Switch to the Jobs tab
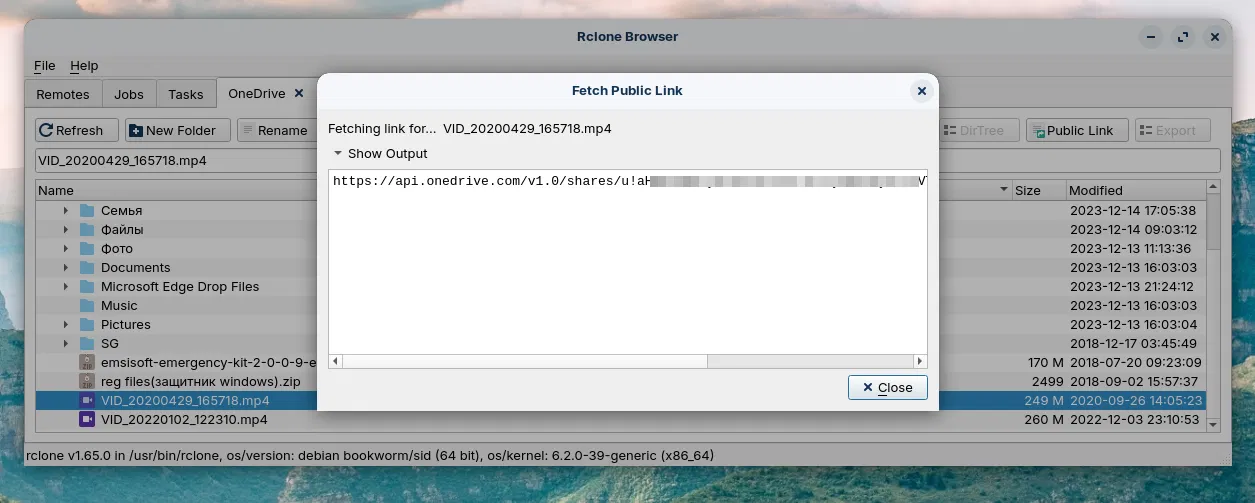Screen dimensions: 1255x503 [x=129, y=94]
